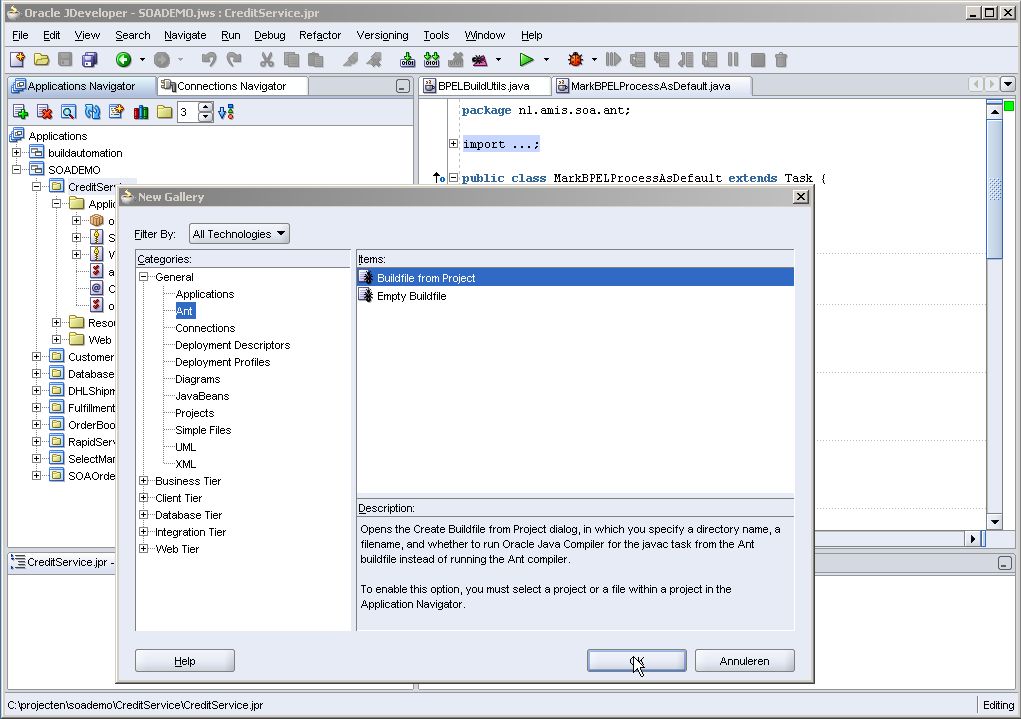Image resolution: width=1021 pixels, height=719 pixels.
Task: Switch to the Connections Navigator tab
Action: click(230, 86)
